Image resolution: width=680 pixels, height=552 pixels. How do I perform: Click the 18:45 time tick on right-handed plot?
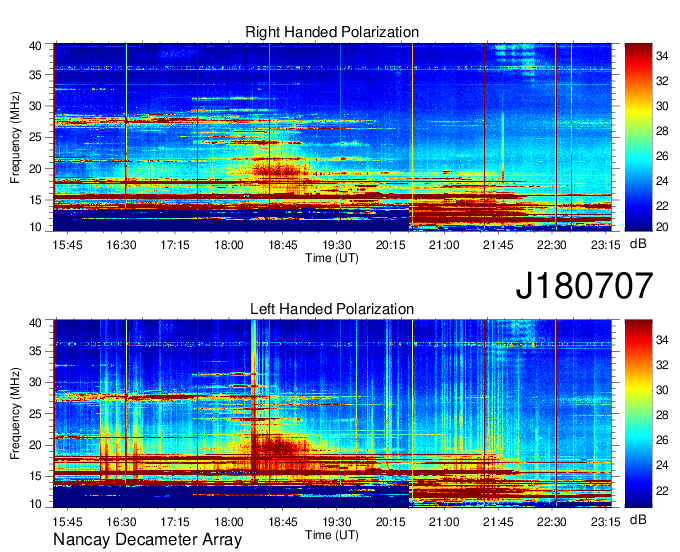pyautogui.click(x=283, y=245)
